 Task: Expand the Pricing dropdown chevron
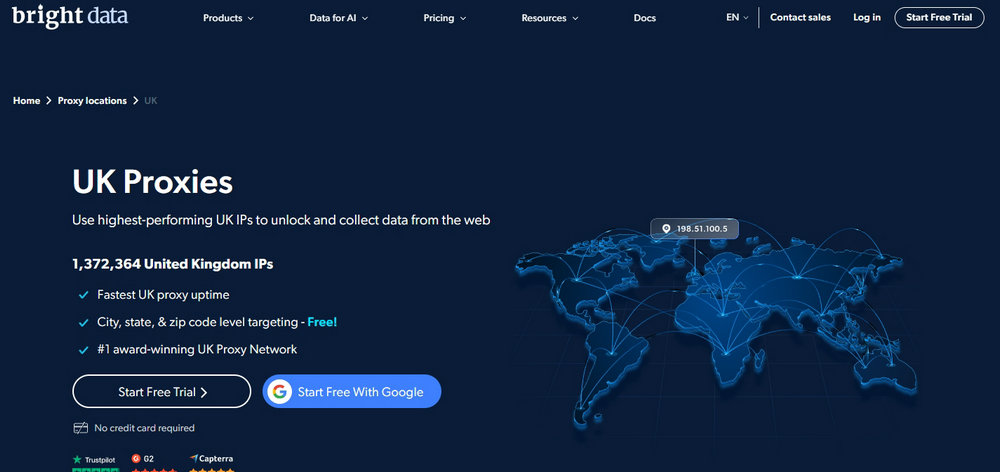tap(463, 18)
